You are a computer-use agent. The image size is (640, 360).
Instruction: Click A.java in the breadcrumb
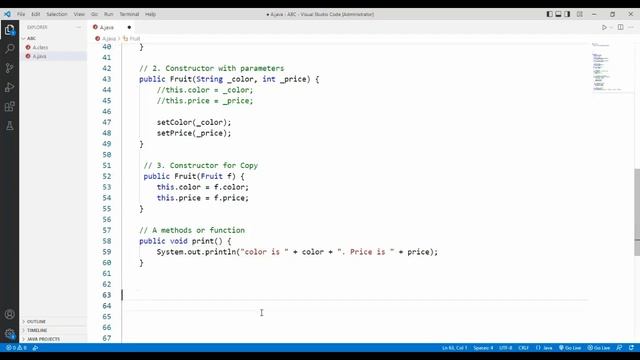[x=109, y=38]
